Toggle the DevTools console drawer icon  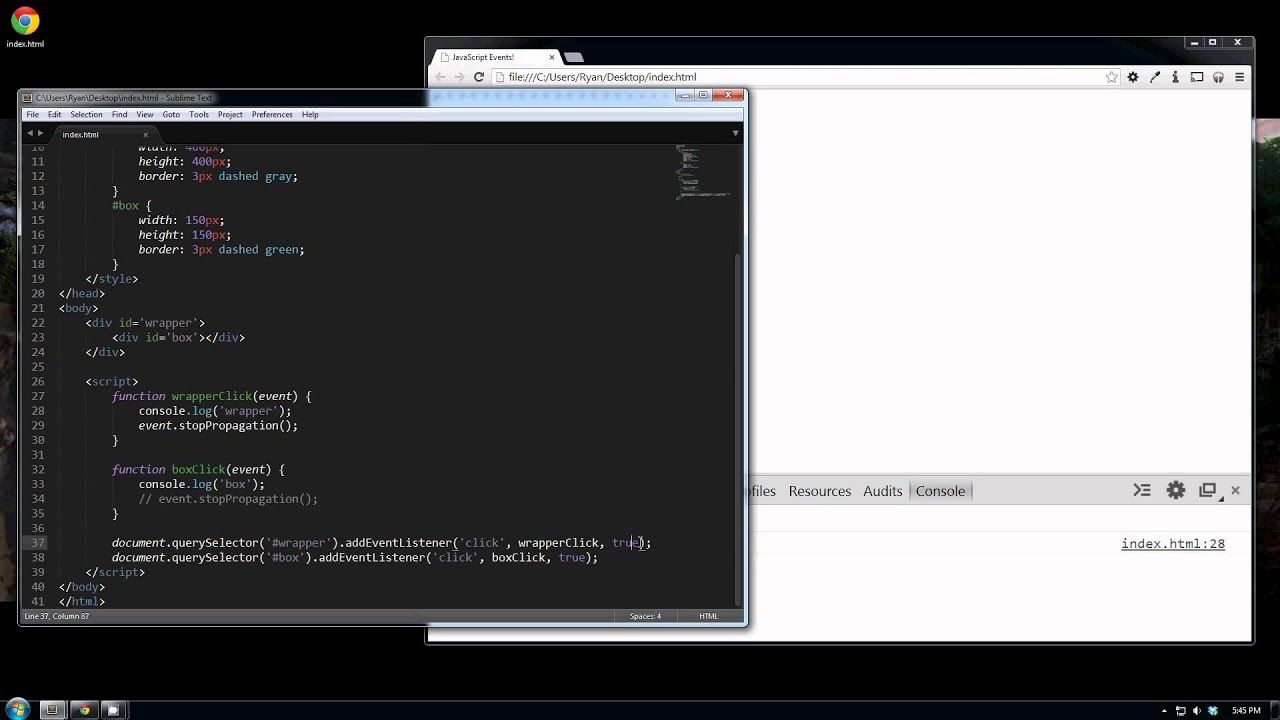pos(1142,490)
